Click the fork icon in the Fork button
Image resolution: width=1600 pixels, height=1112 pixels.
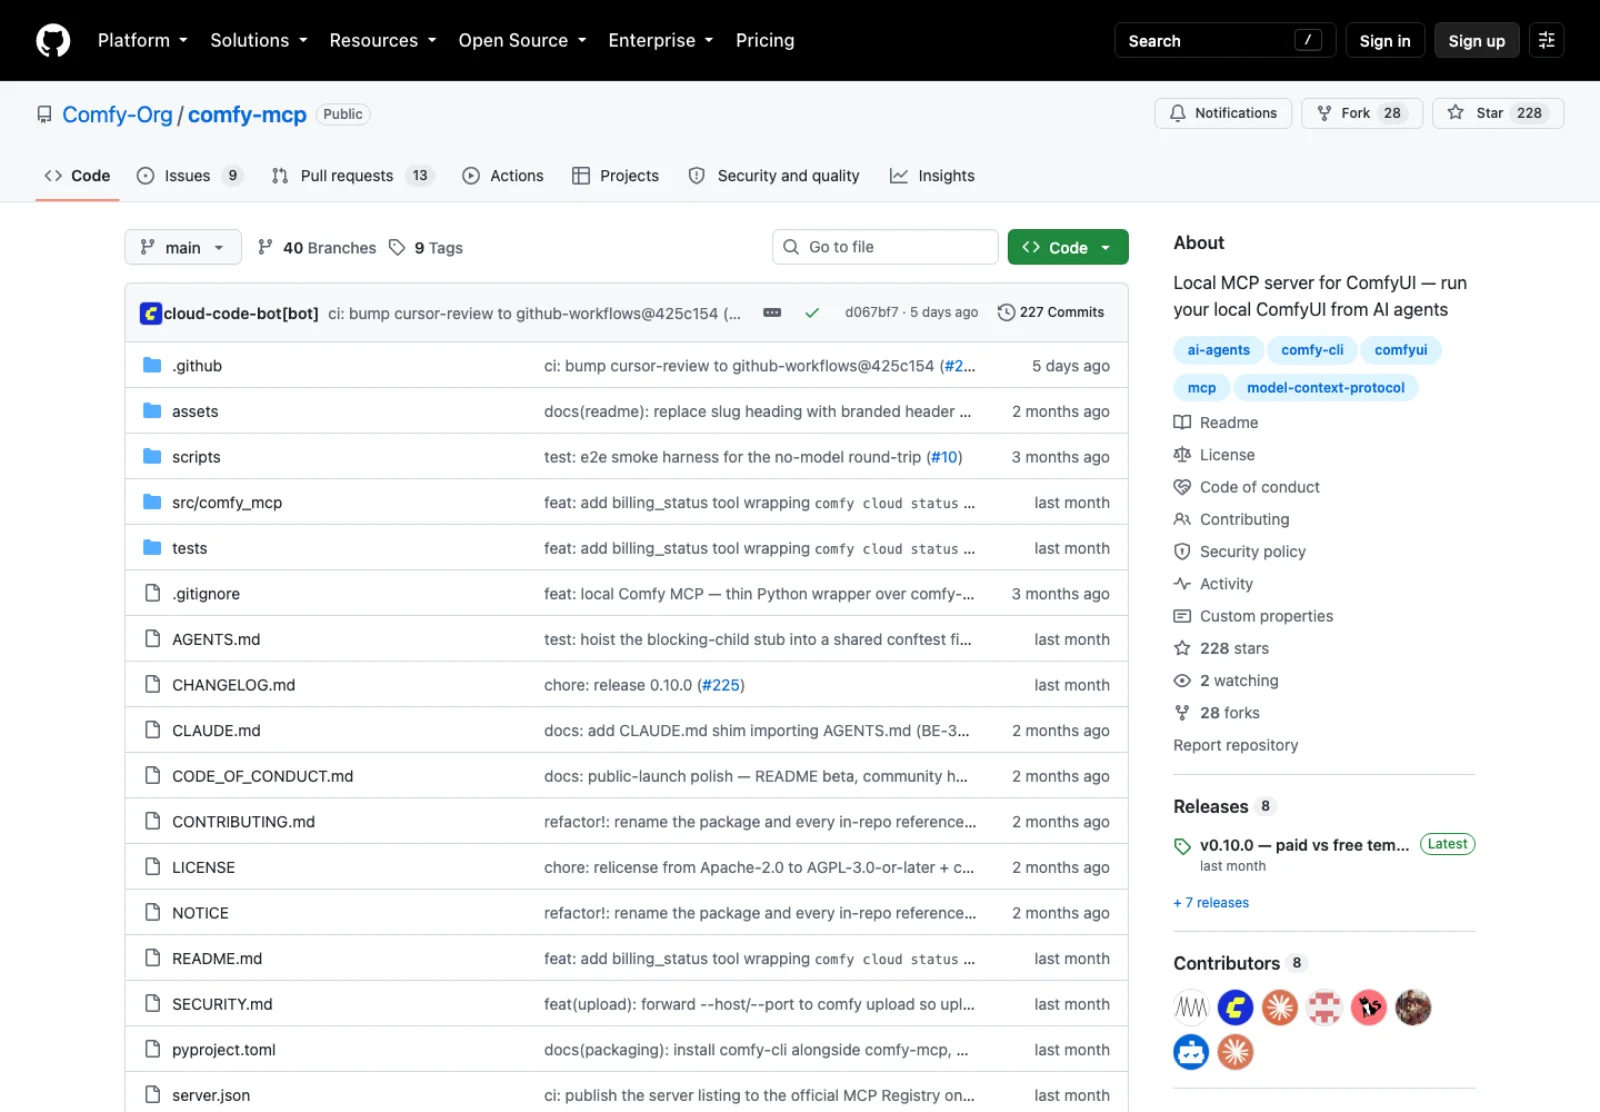coord(1324,113)
